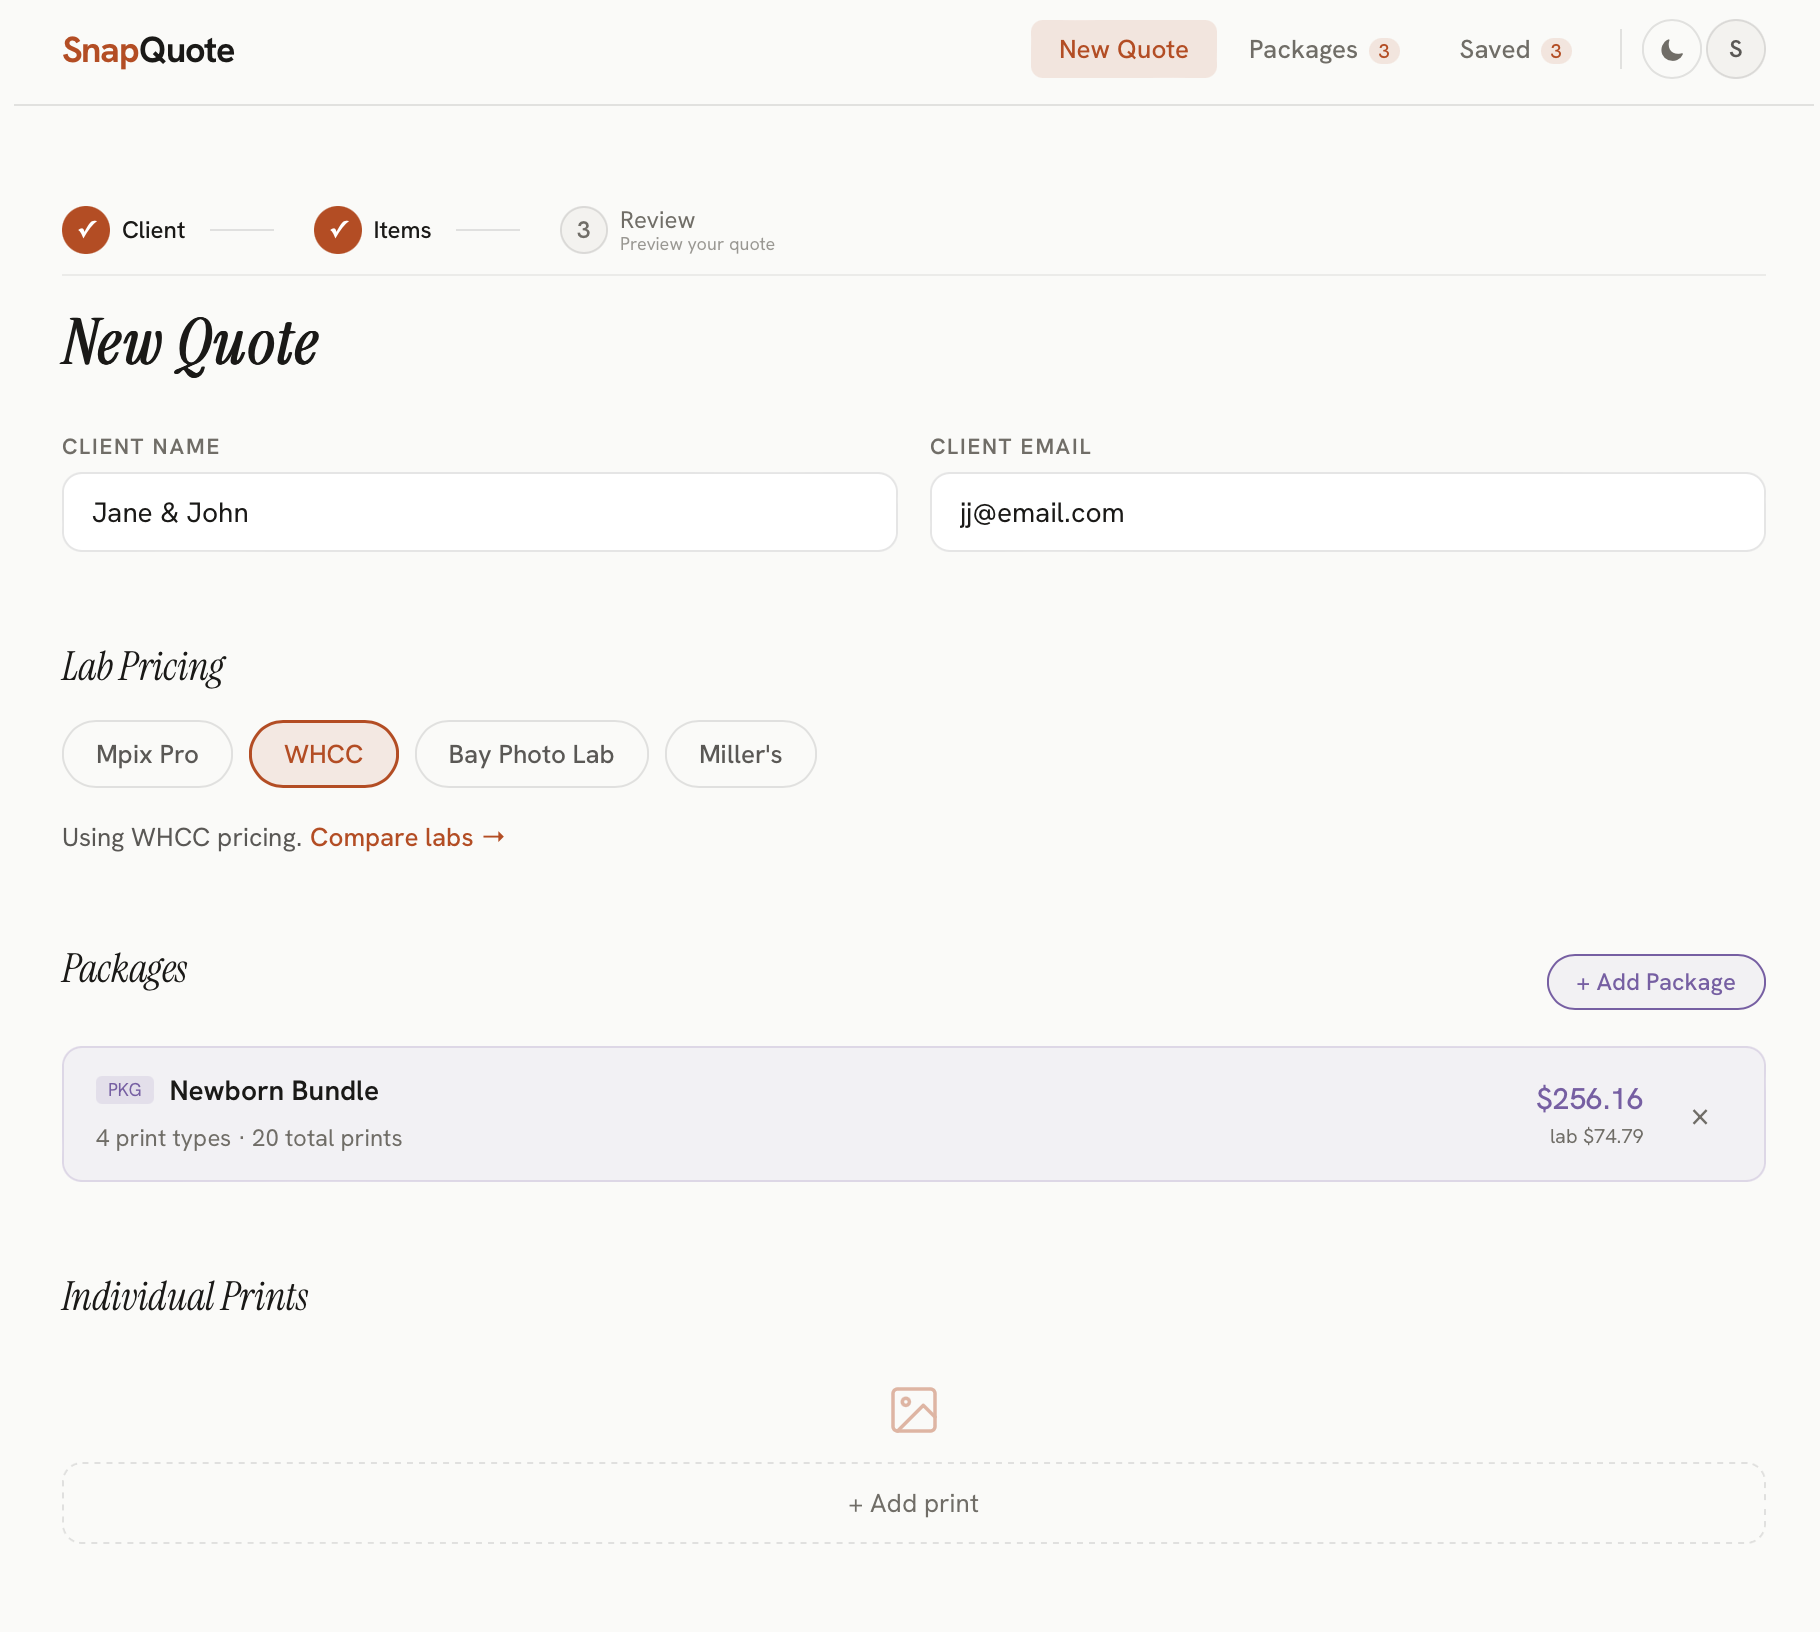The image size is (1820, 1632).
Task: Follow the Compare labs link
Action: pos(407,837)
